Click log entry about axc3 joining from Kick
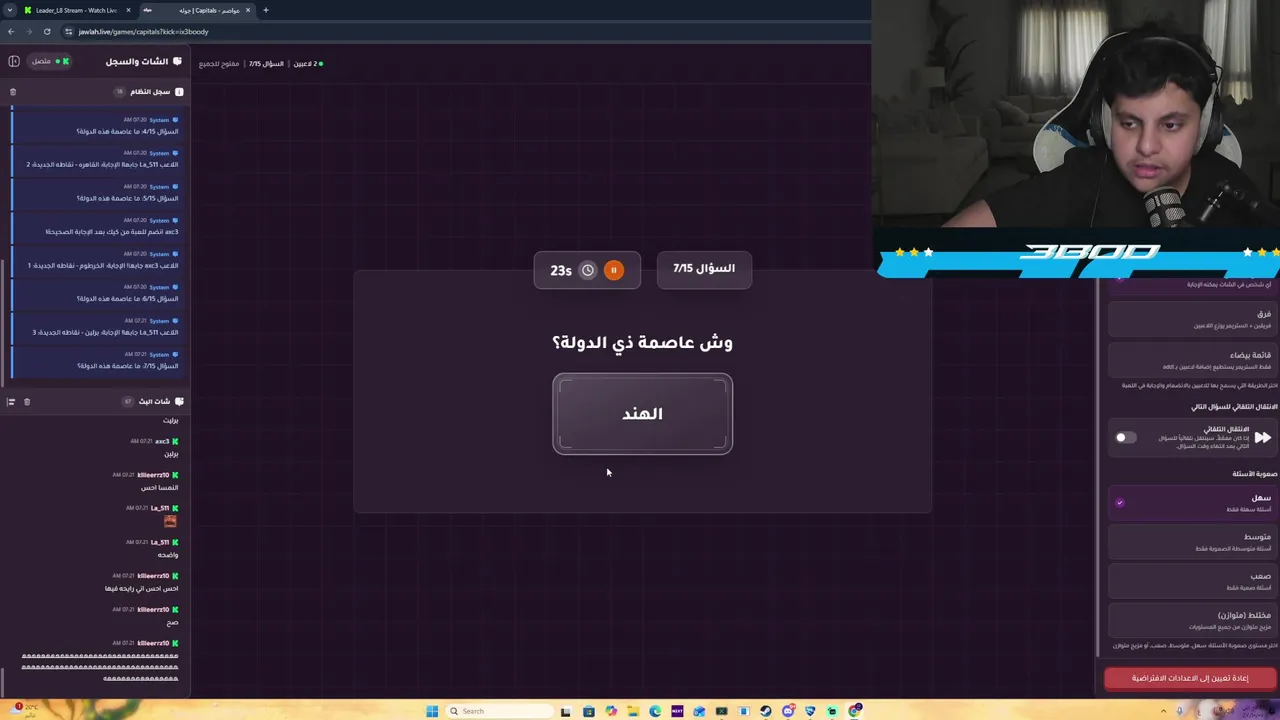The height and width of the screenshot is (720, 1280). pyautogui.click(x=97, y=226)
